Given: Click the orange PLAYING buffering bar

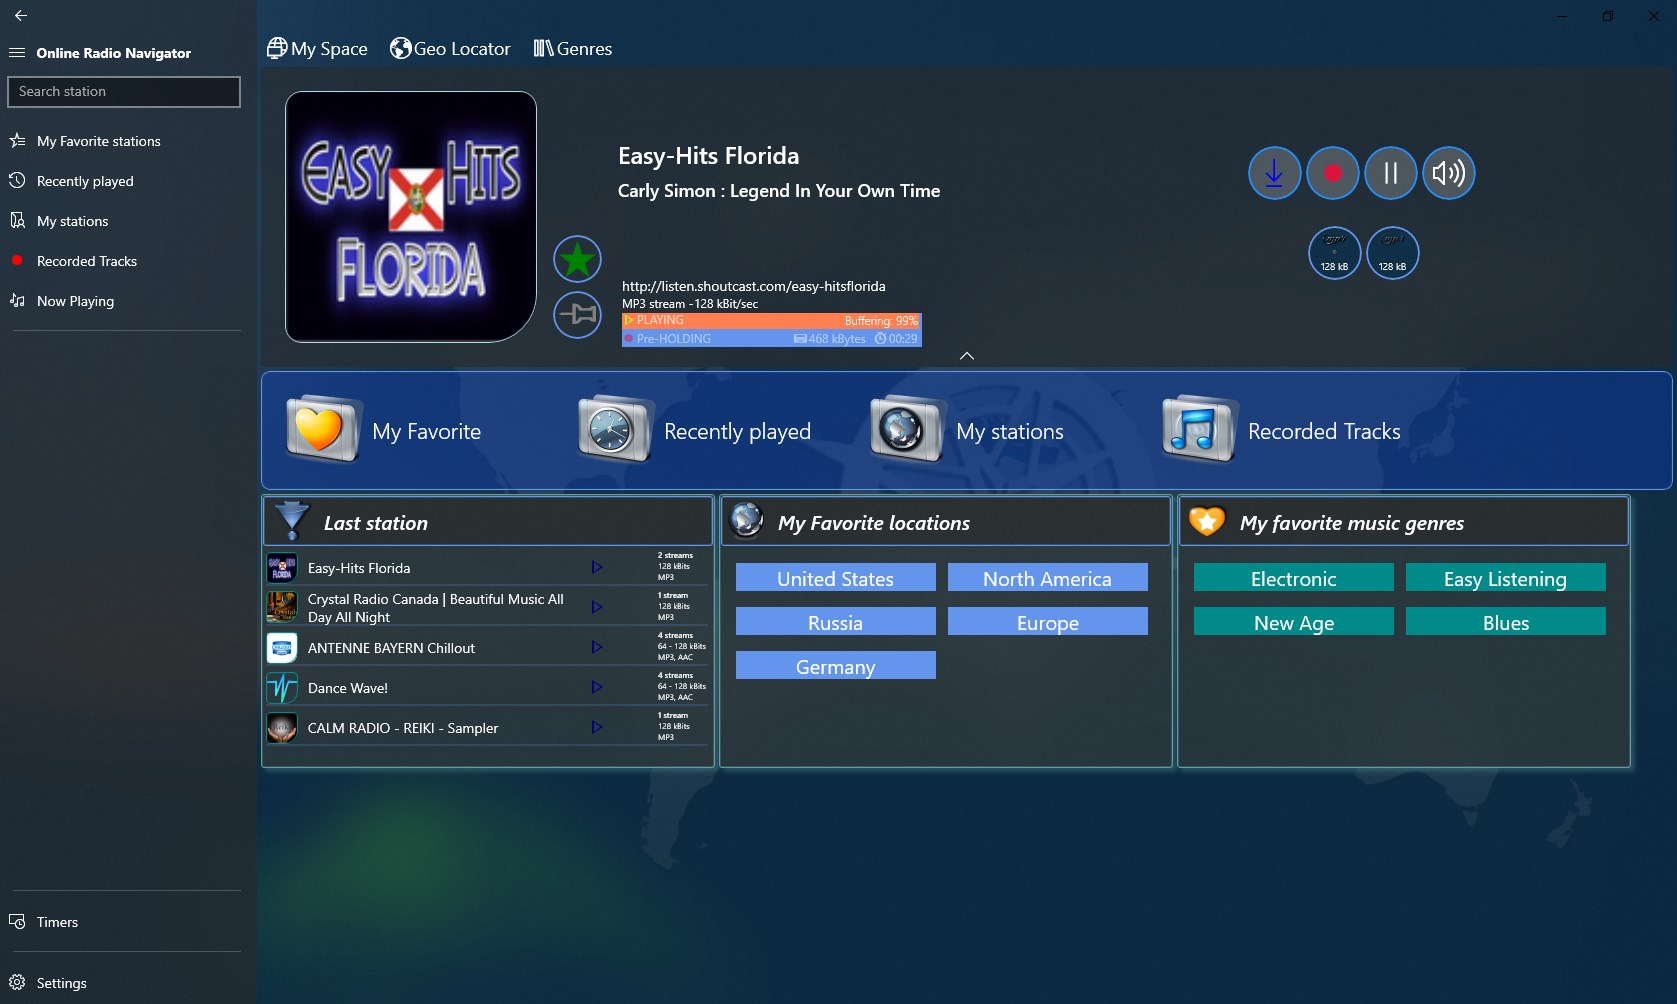Looking at the screenshot, I should click(771, 321).
